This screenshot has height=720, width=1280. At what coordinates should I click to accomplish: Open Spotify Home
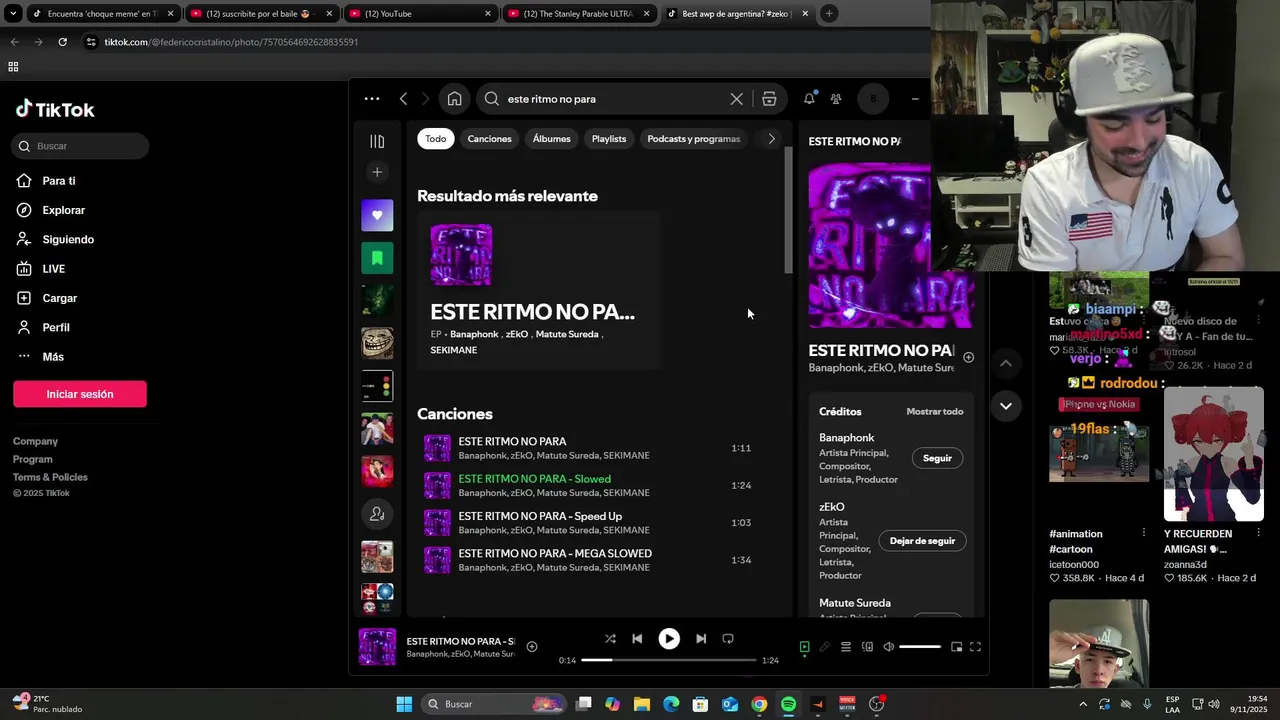coord(454,99)
